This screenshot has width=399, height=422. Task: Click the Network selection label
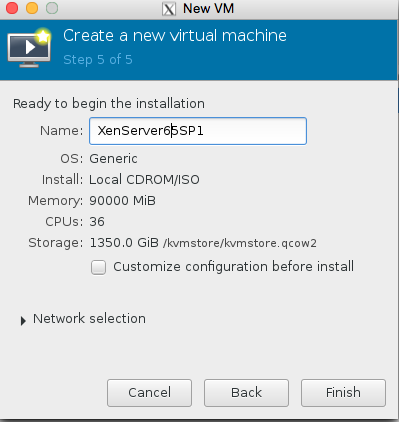(89, 319)
